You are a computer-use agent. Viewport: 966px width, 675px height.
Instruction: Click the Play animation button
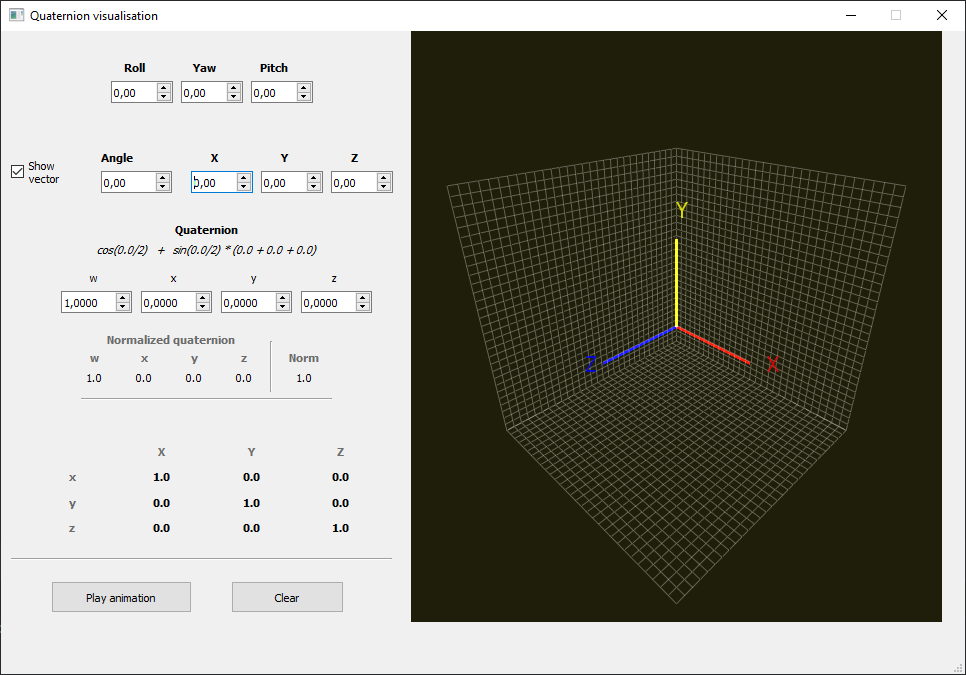121,597
